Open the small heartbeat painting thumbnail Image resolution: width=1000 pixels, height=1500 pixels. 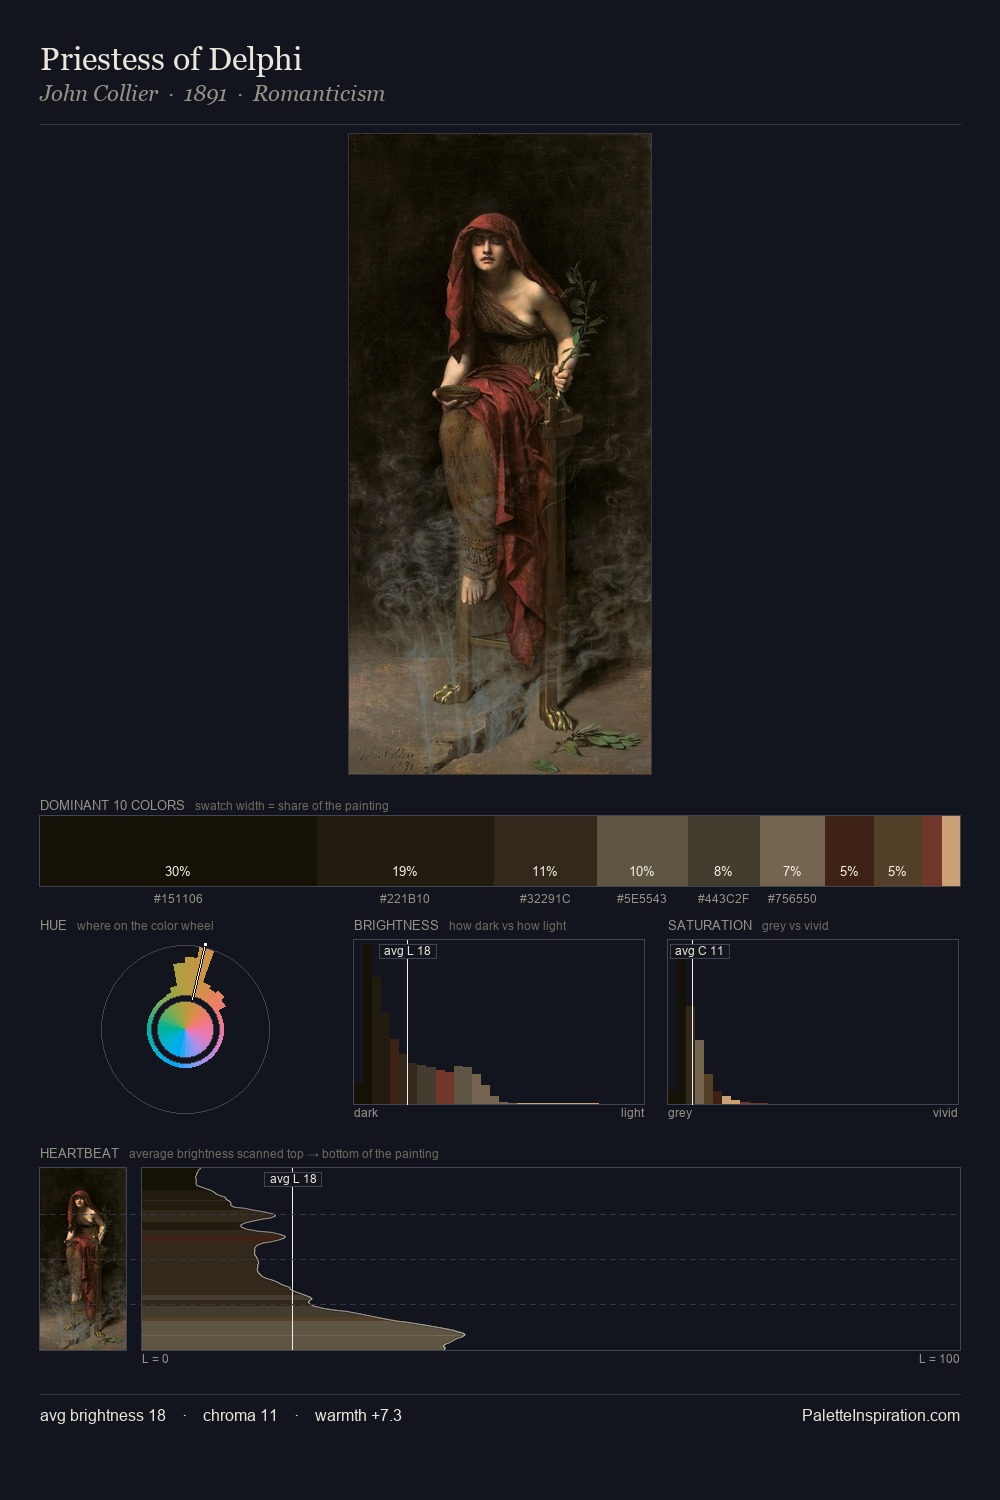[83, 1259]
